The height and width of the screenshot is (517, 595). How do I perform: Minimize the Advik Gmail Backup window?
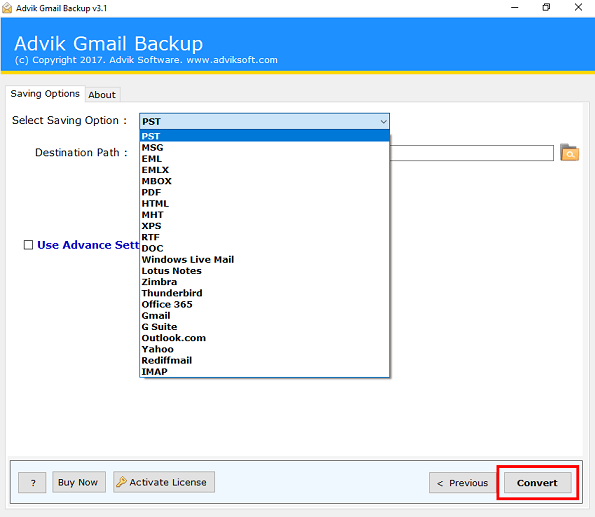click(x=515, y=8)
